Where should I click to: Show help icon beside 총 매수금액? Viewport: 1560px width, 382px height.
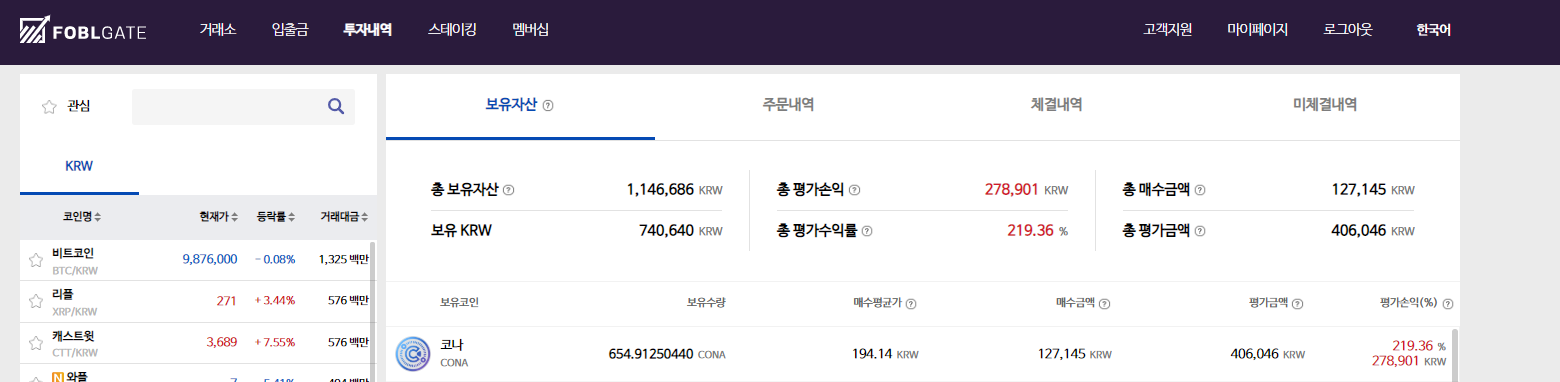(1200, 189)
